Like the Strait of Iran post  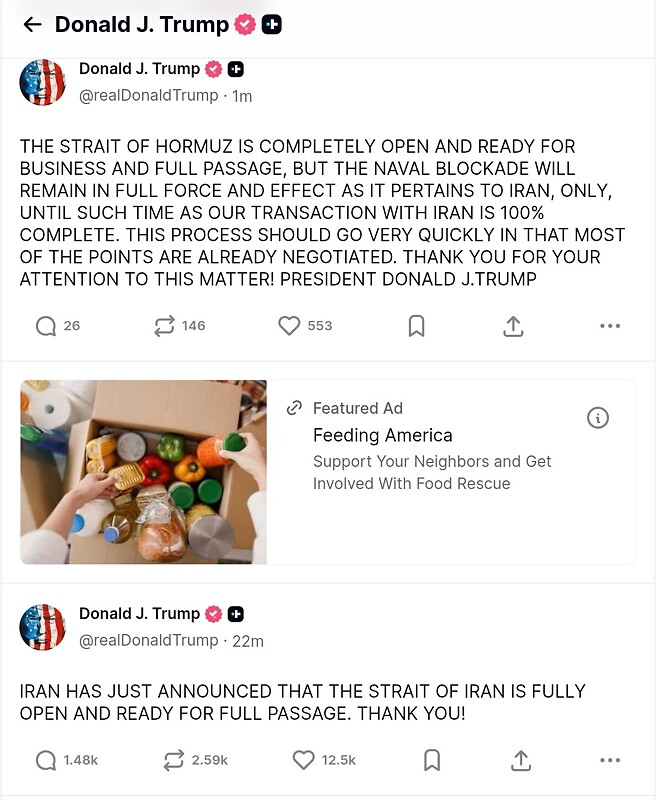(304, 761)
